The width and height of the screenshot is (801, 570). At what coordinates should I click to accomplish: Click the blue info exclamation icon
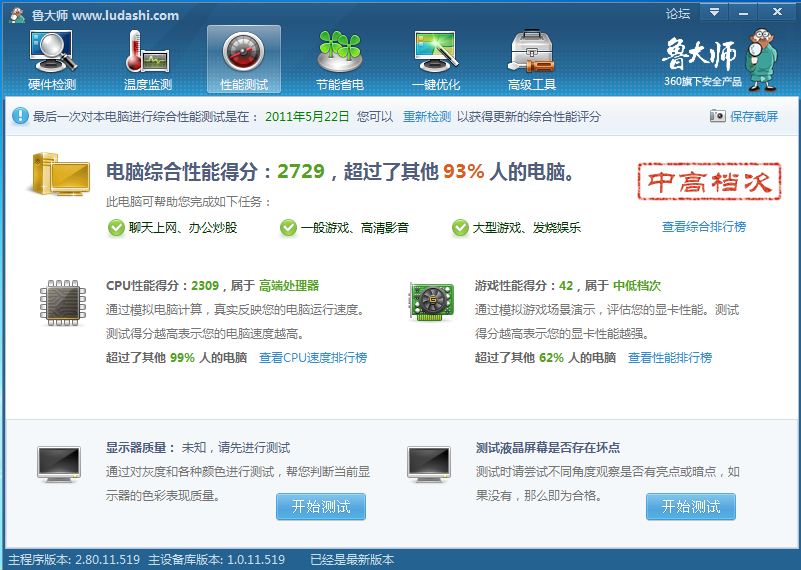tap(20, 116)
